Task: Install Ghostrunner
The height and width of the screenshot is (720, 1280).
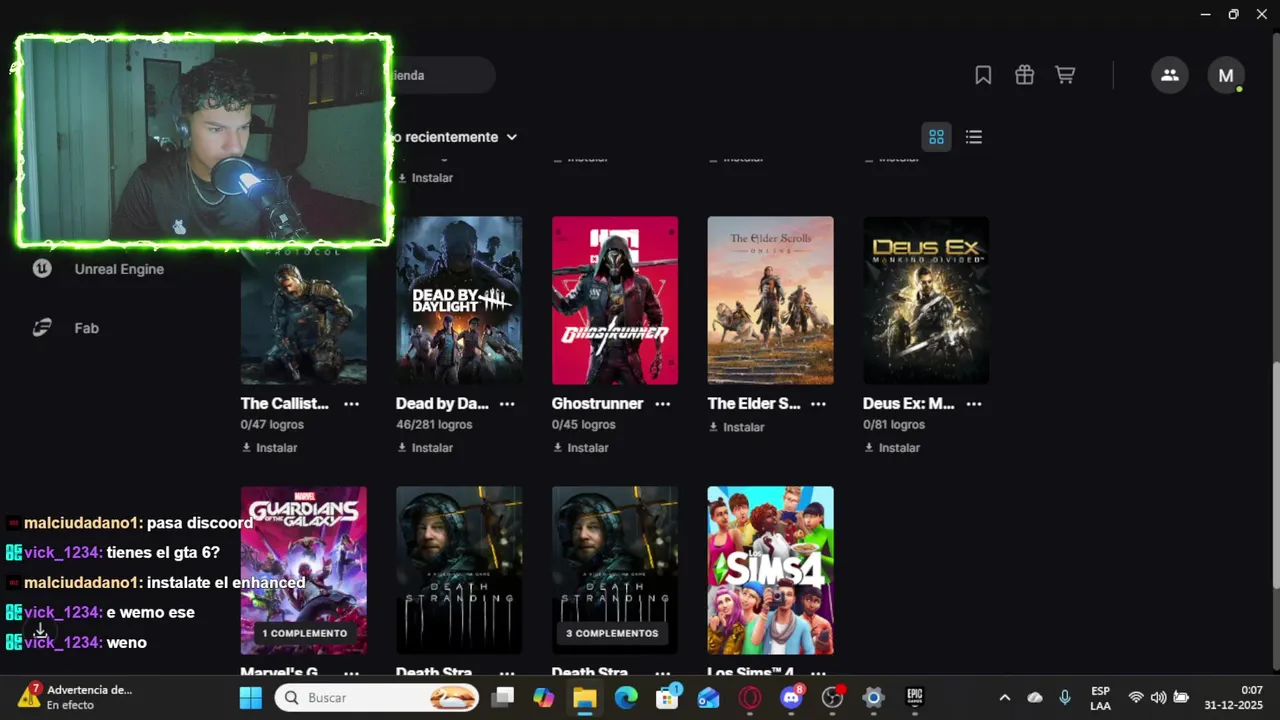Action: tap(581, 448)
